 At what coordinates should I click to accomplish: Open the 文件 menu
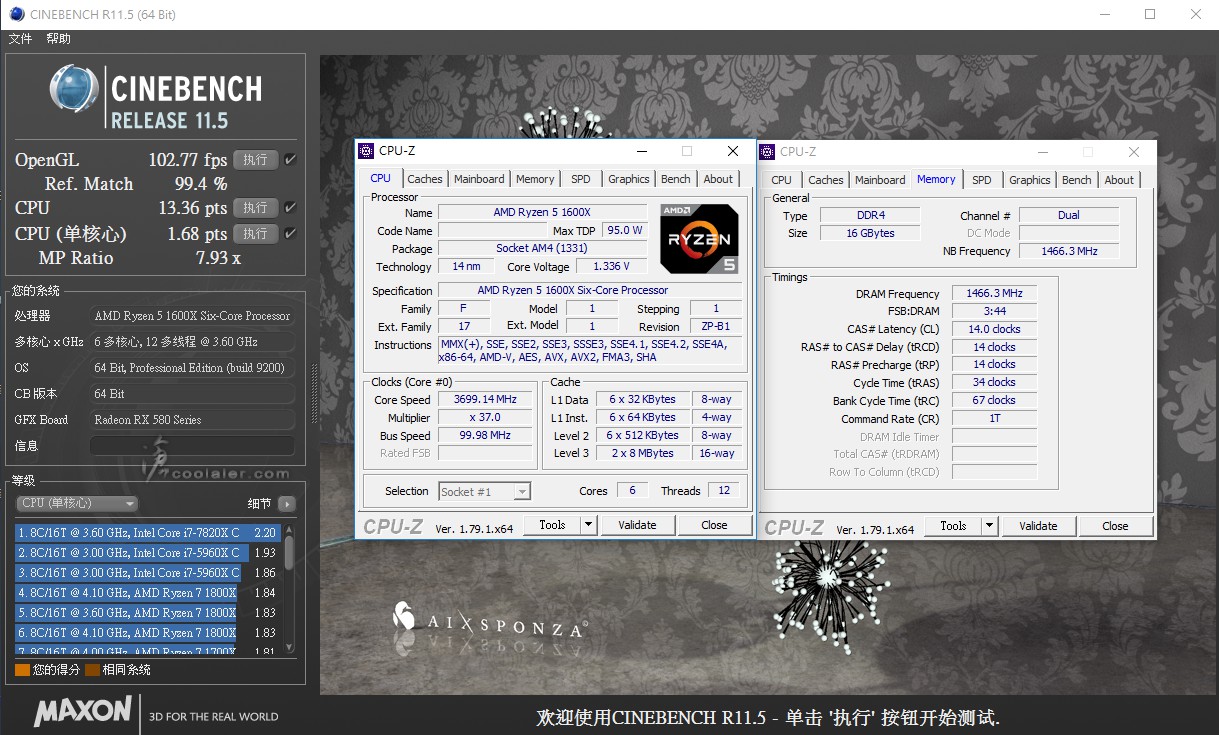click(x=20, y=39)
